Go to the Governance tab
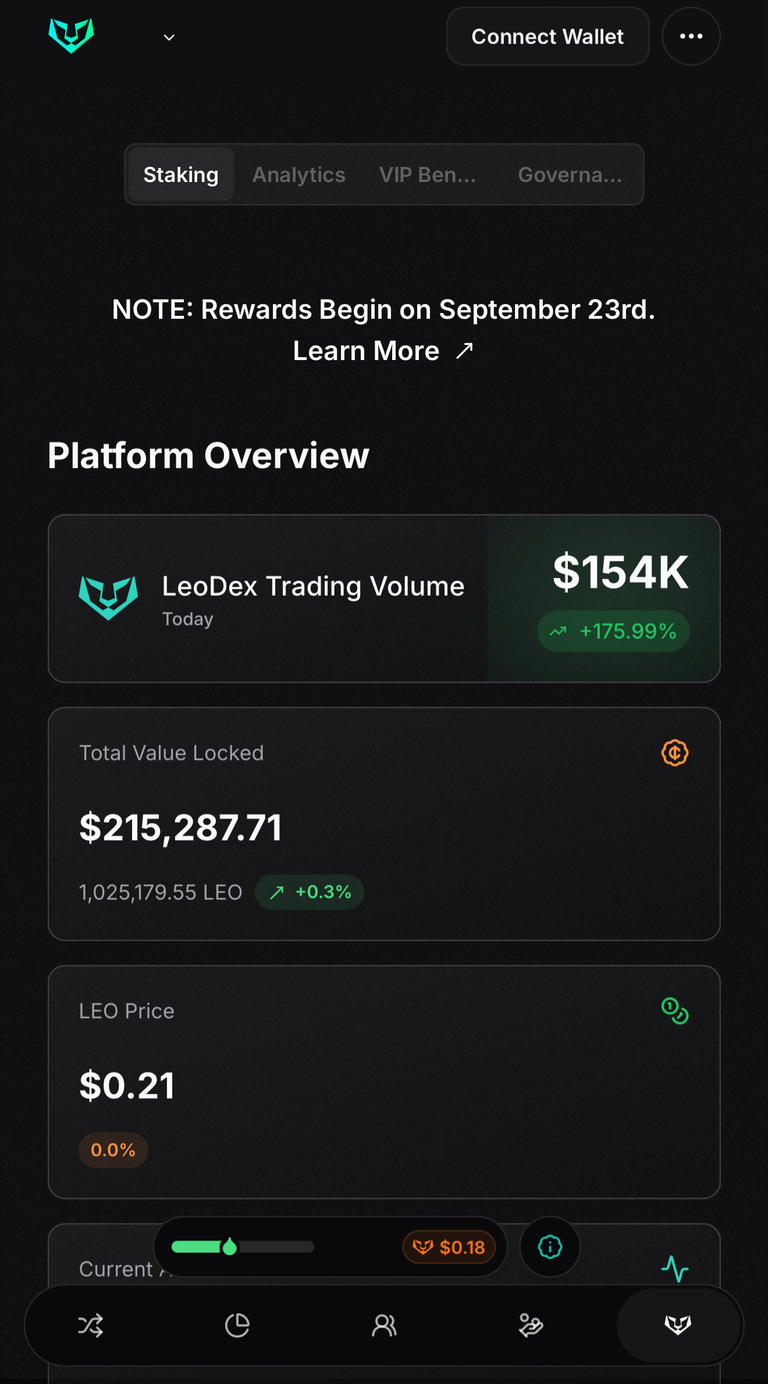768x1384 pixels. pos(569,175)
